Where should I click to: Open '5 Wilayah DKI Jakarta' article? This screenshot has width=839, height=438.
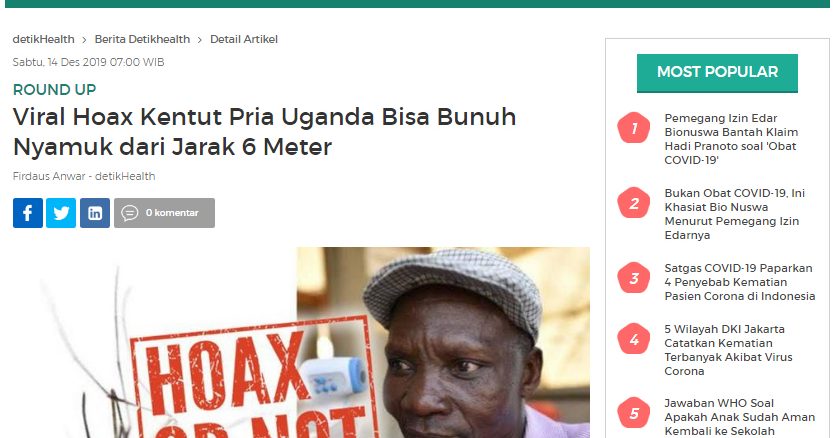point(728,350)
